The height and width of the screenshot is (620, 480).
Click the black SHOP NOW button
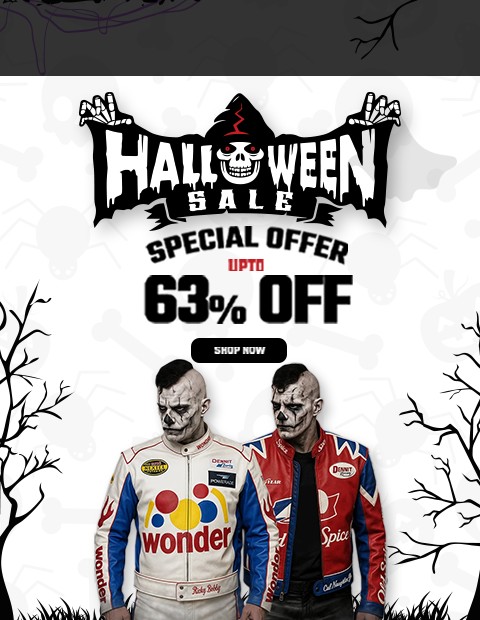tap(239, 350)
